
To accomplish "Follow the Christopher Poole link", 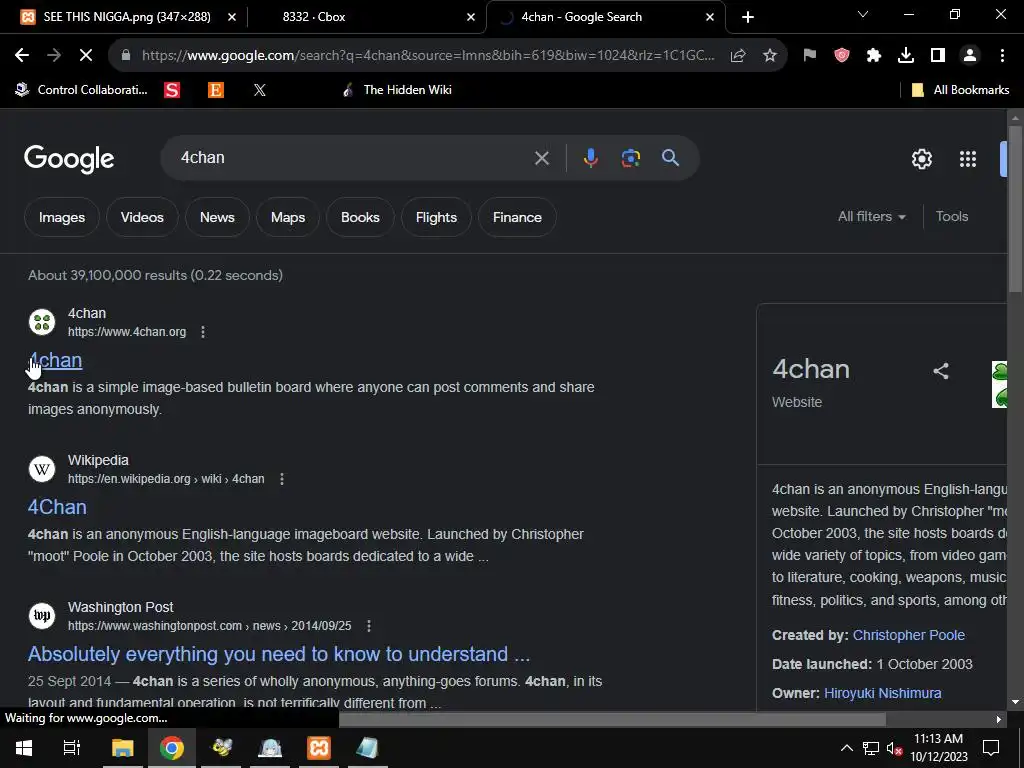I will (908, 635).
